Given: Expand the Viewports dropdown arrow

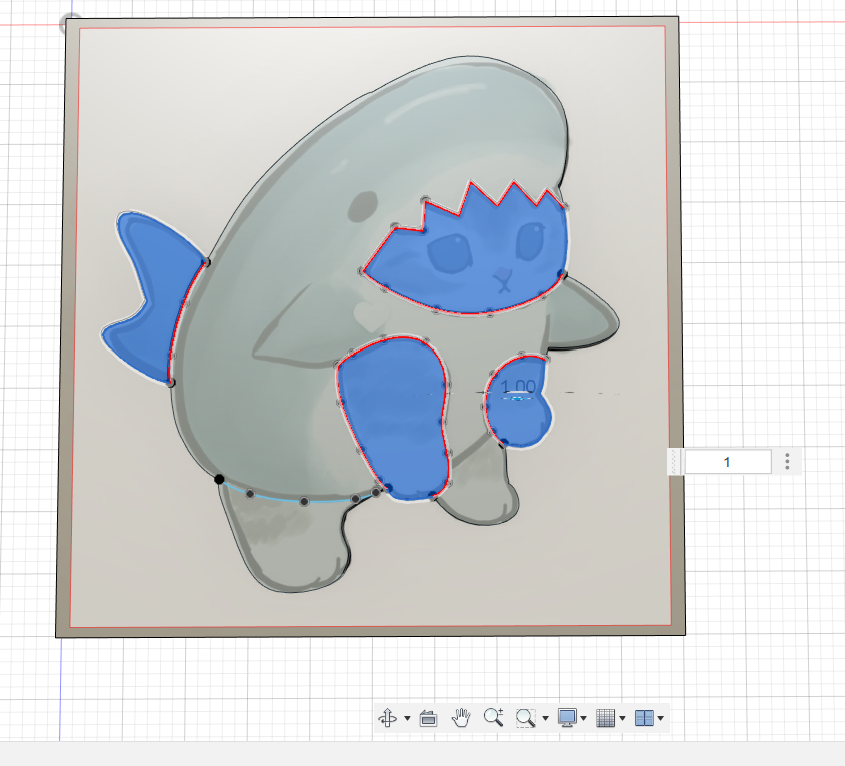Looking at the screenshot, I should [661, 719].
